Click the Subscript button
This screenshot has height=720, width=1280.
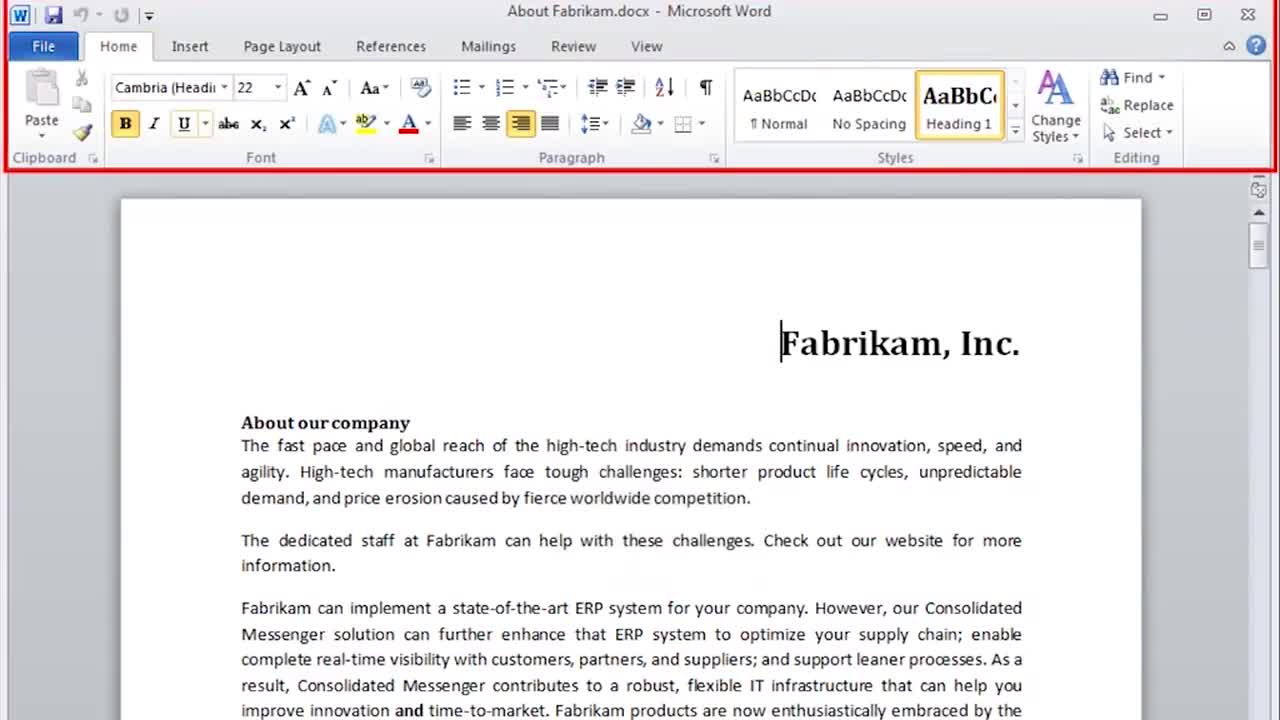click(x=258, y=124)
